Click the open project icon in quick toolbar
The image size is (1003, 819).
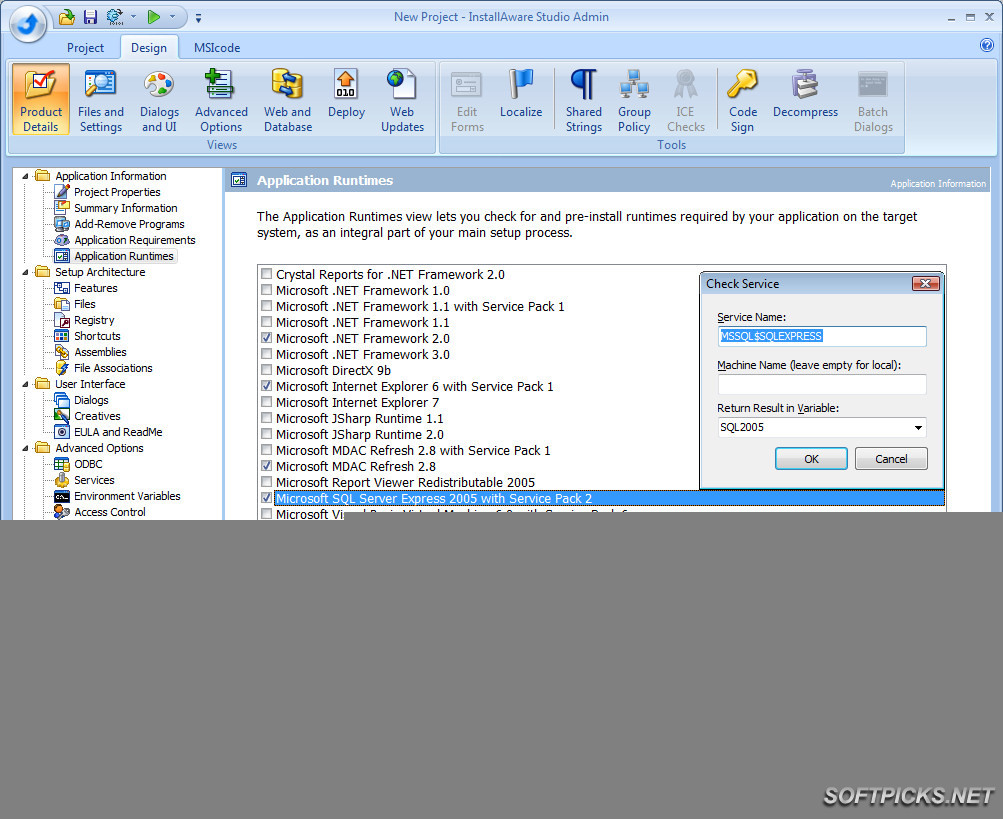click(67, 17)
